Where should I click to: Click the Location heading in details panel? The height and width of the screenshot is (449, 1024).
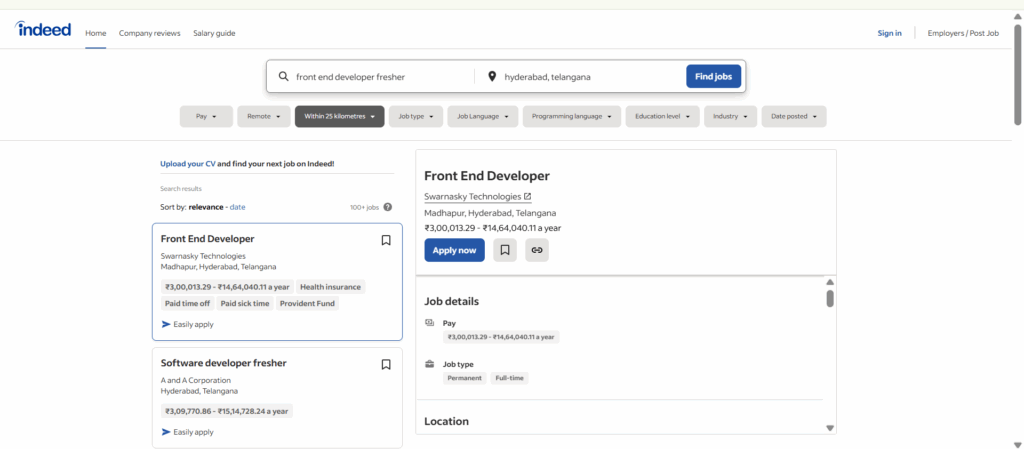point(447,422)
